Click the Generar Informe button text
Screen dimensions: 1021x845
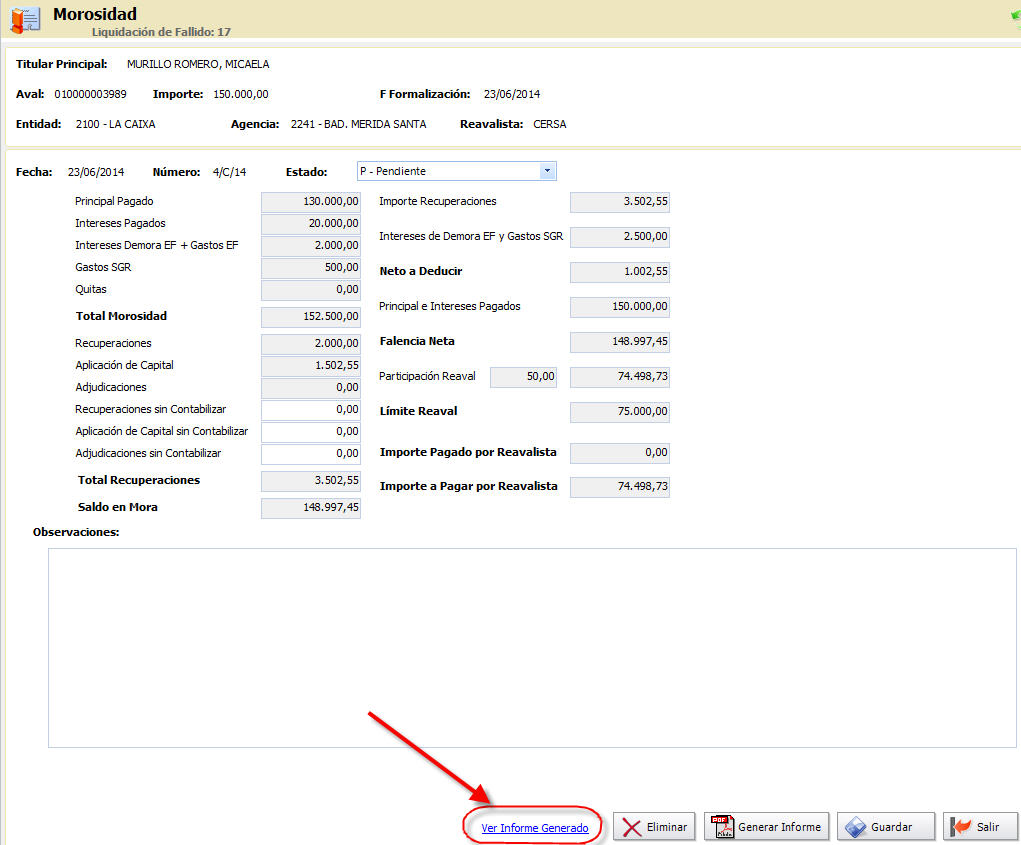pos(779,827)
